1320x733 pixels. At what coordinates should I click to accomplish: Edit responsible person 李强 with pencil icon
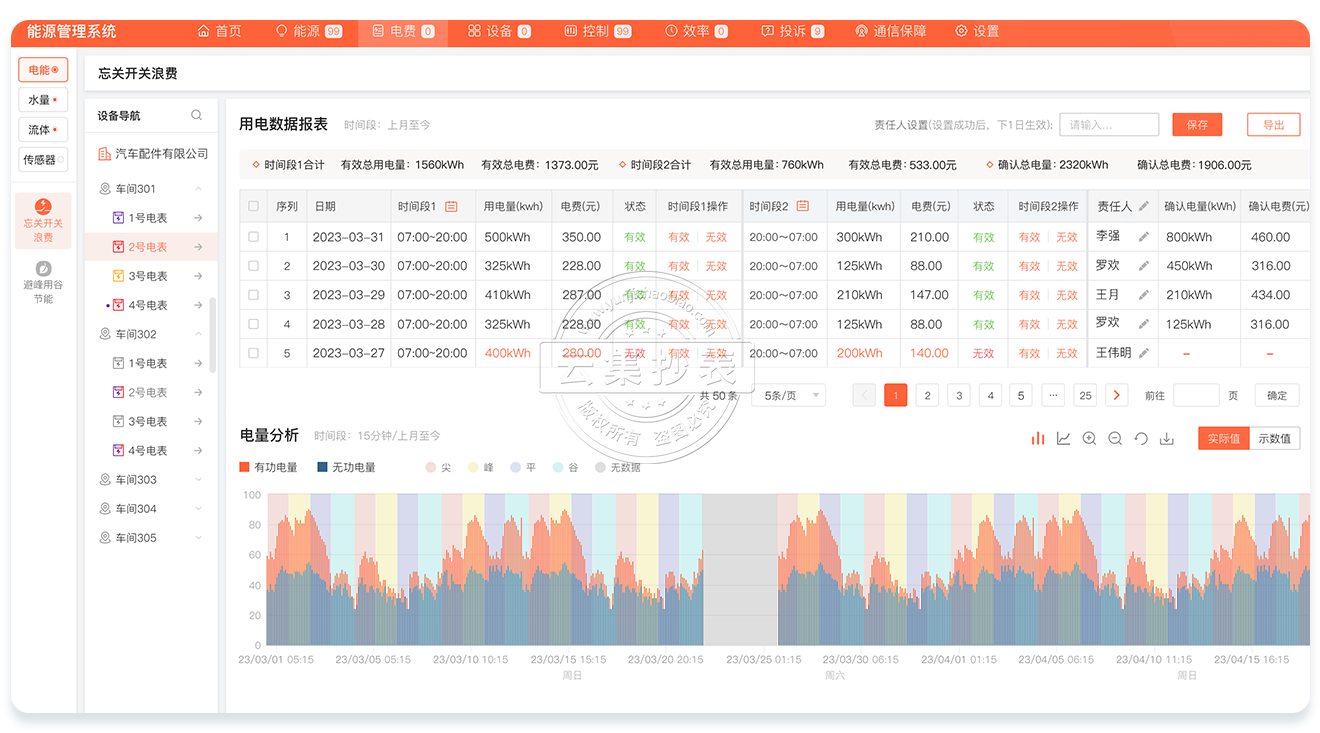point(1144,237)
